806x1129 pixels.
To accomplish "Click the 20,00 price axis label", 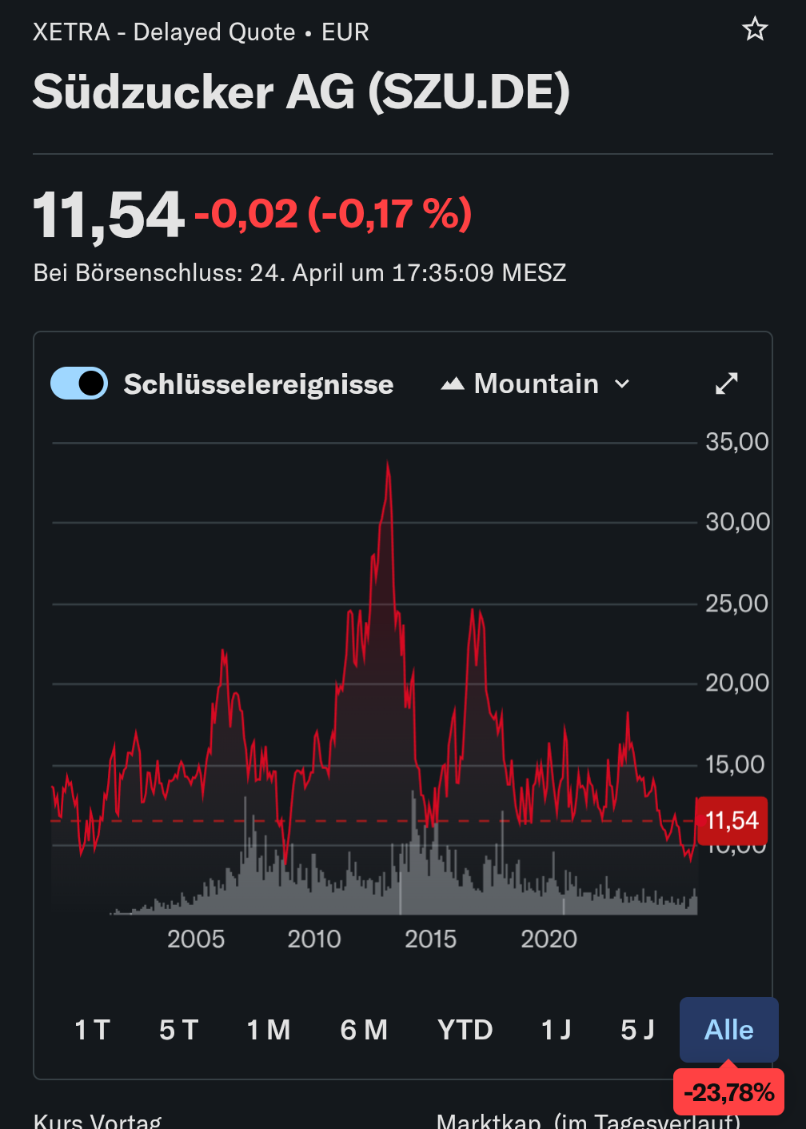I will [737, 683].
